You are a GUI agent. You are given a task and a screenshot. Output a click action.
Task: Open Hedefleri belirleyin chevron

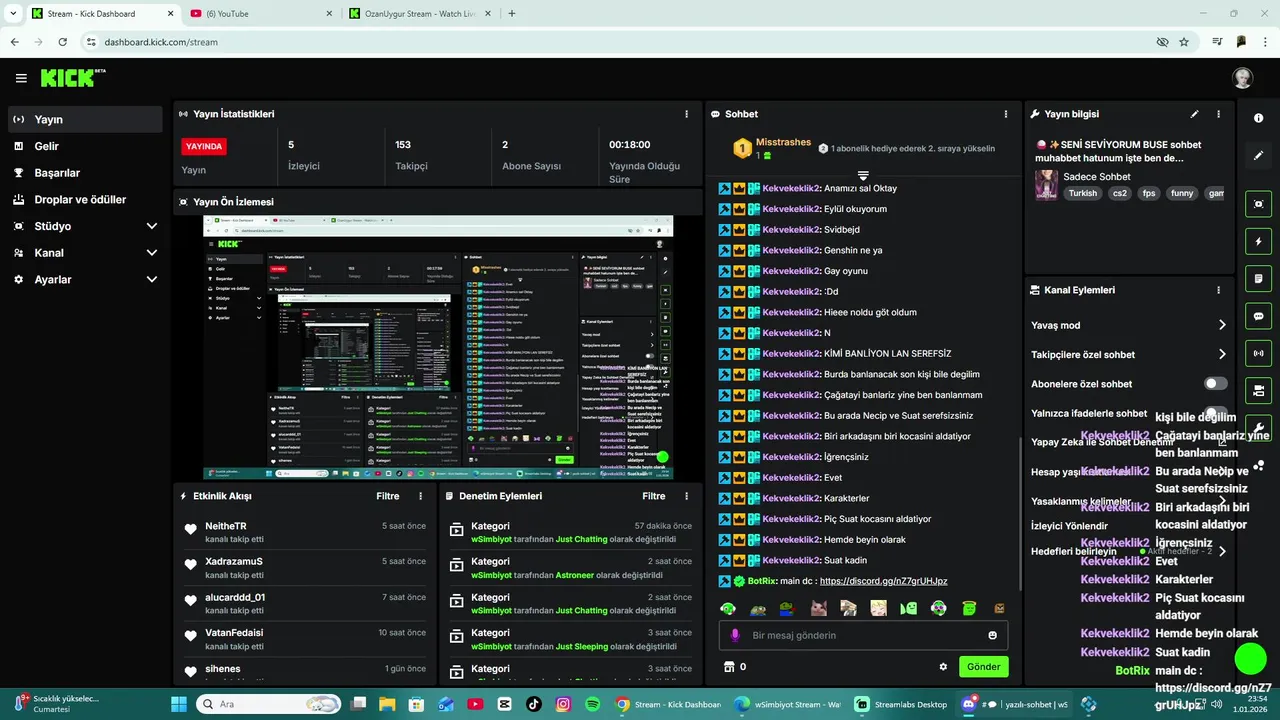click(x=1222, y=551)
